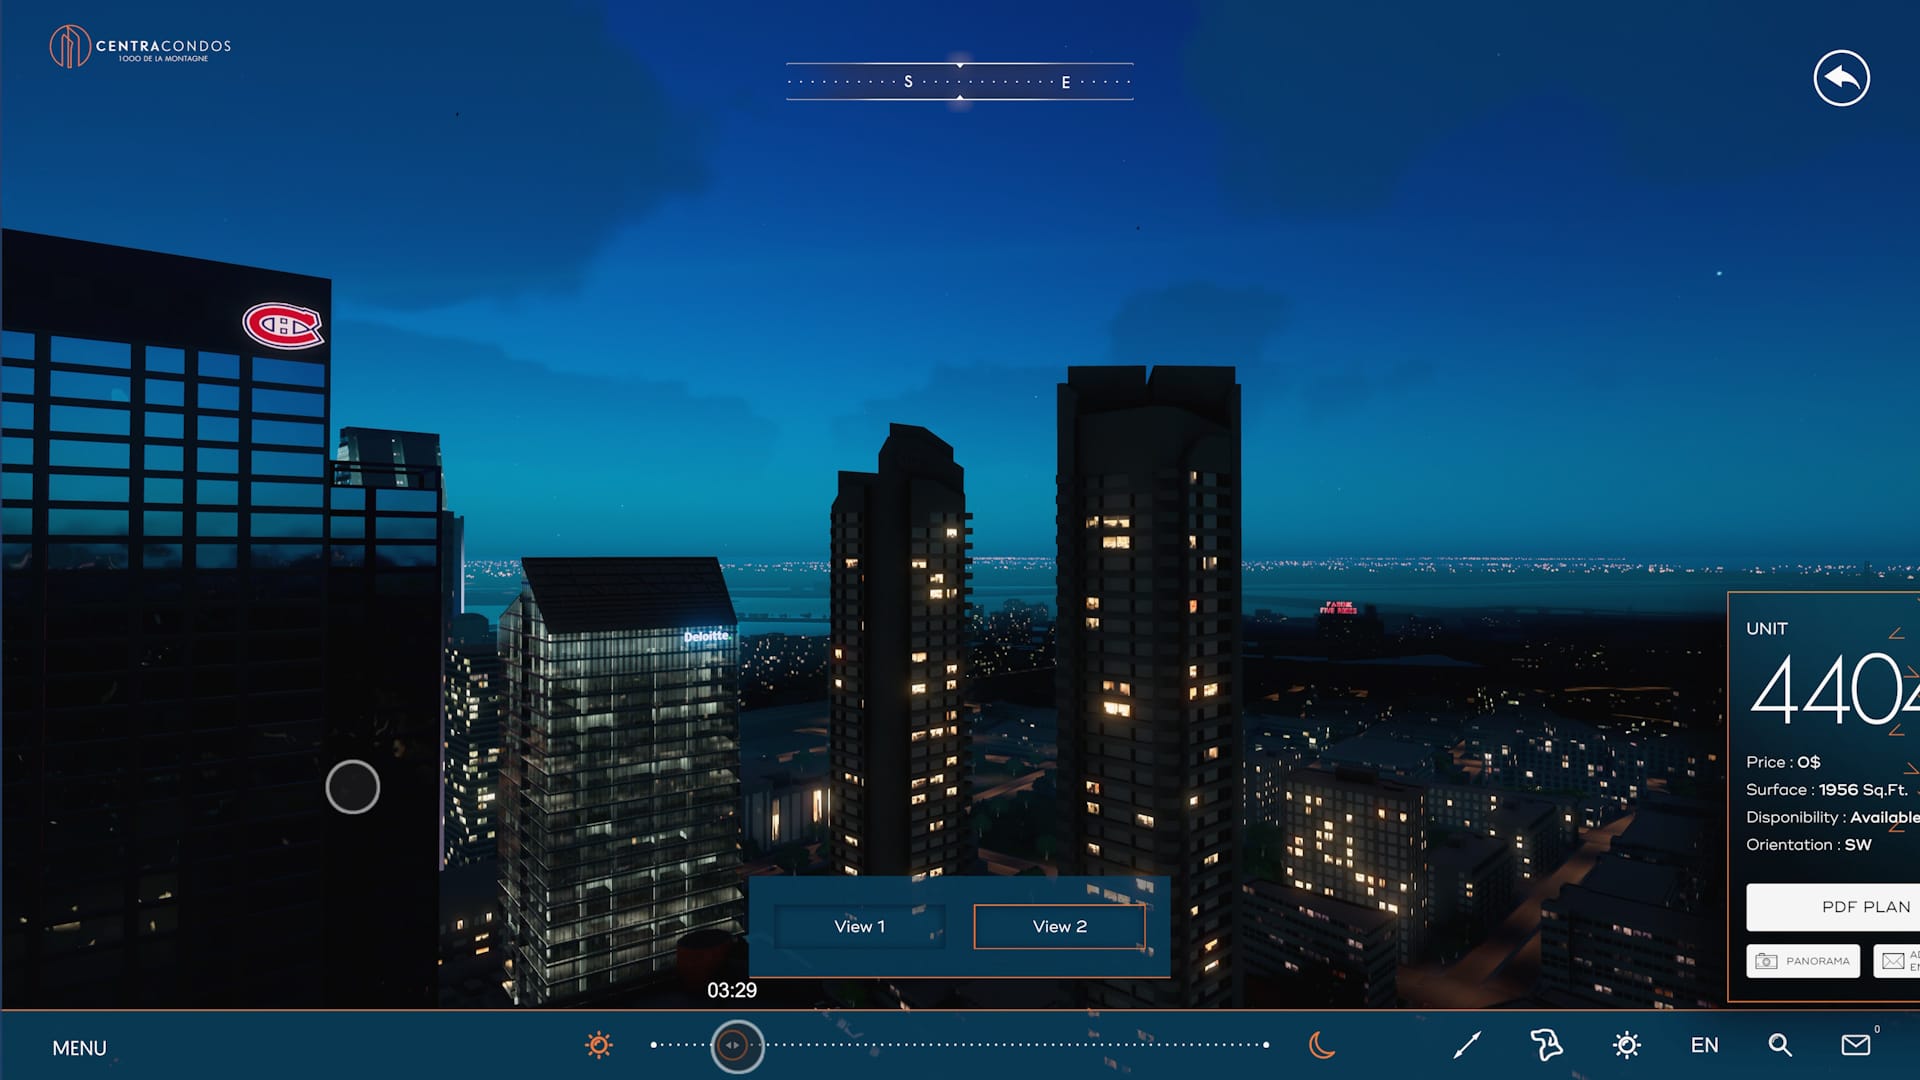
Task: Switch to View 1
Action: (859, 927)
